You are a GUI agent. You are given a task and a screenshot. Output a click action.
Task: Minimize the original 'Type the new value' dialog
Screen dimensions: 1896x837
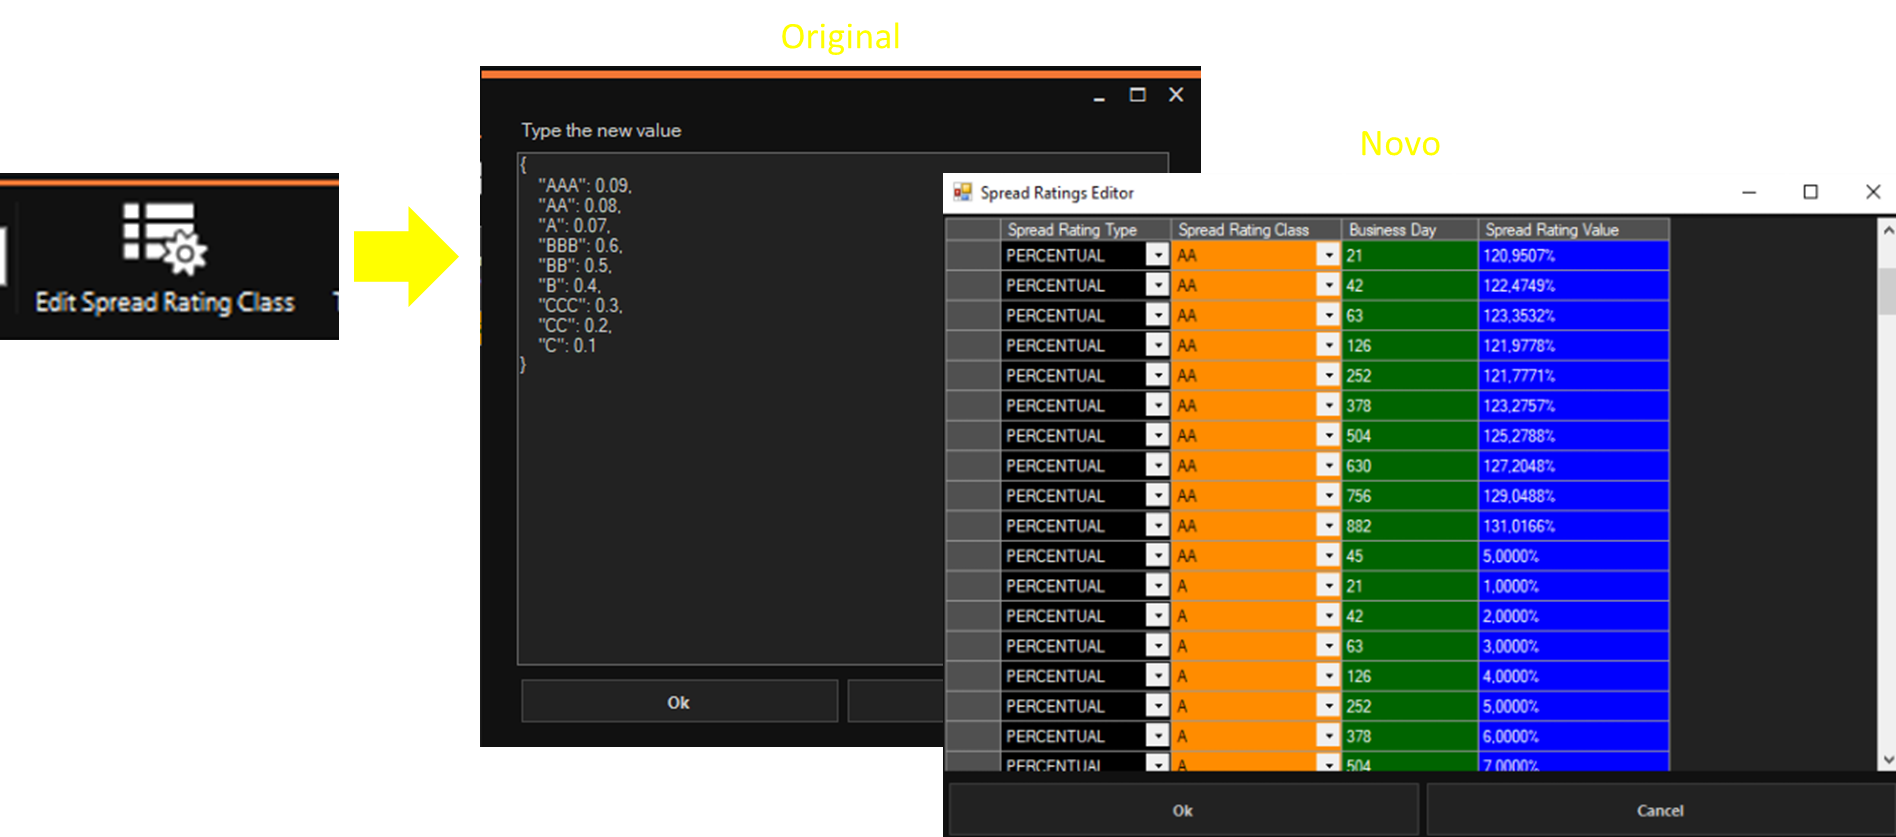tap(1099, 97)
